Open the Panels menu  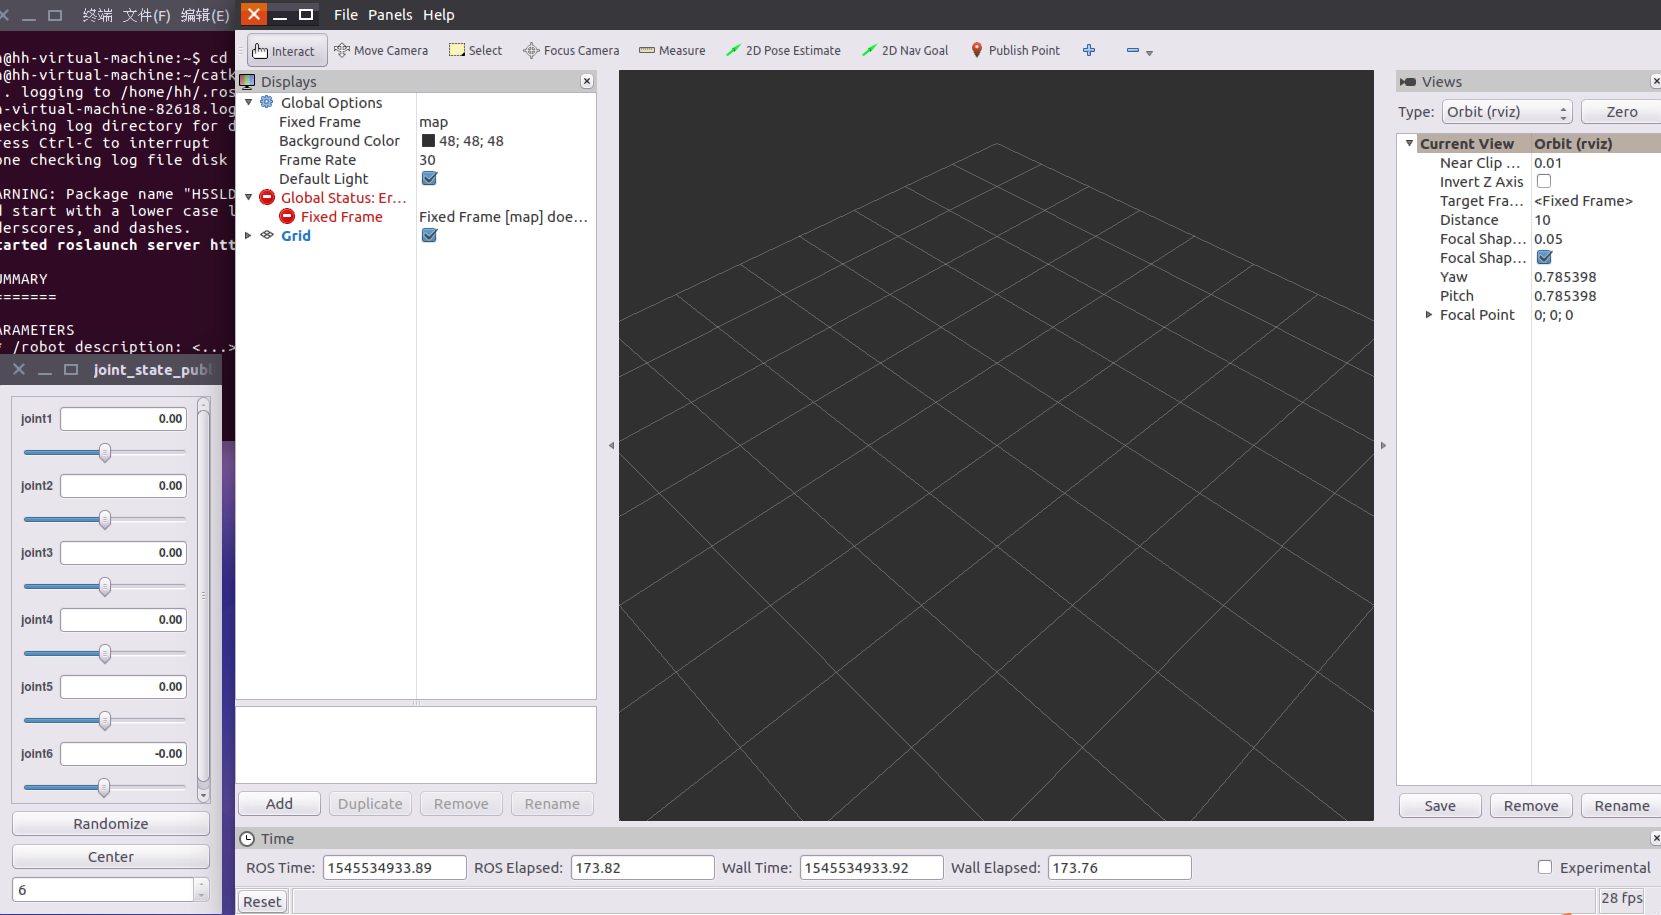coord(390,15)
